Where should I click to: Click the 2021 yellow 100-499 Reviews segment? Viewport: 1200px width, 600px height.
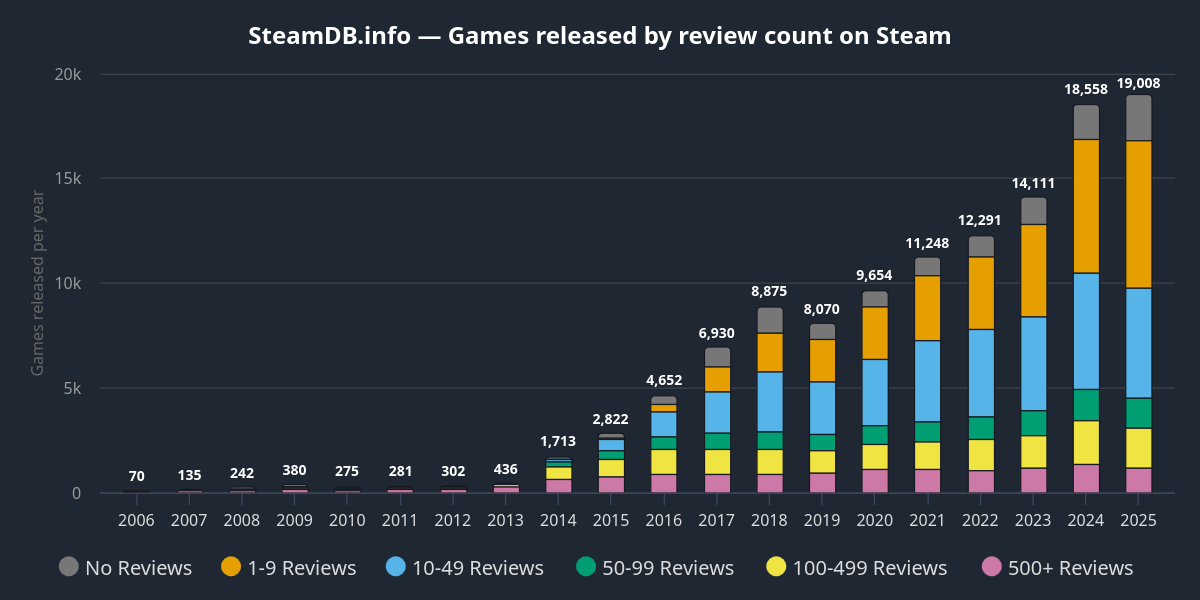[x=928, y=455]
